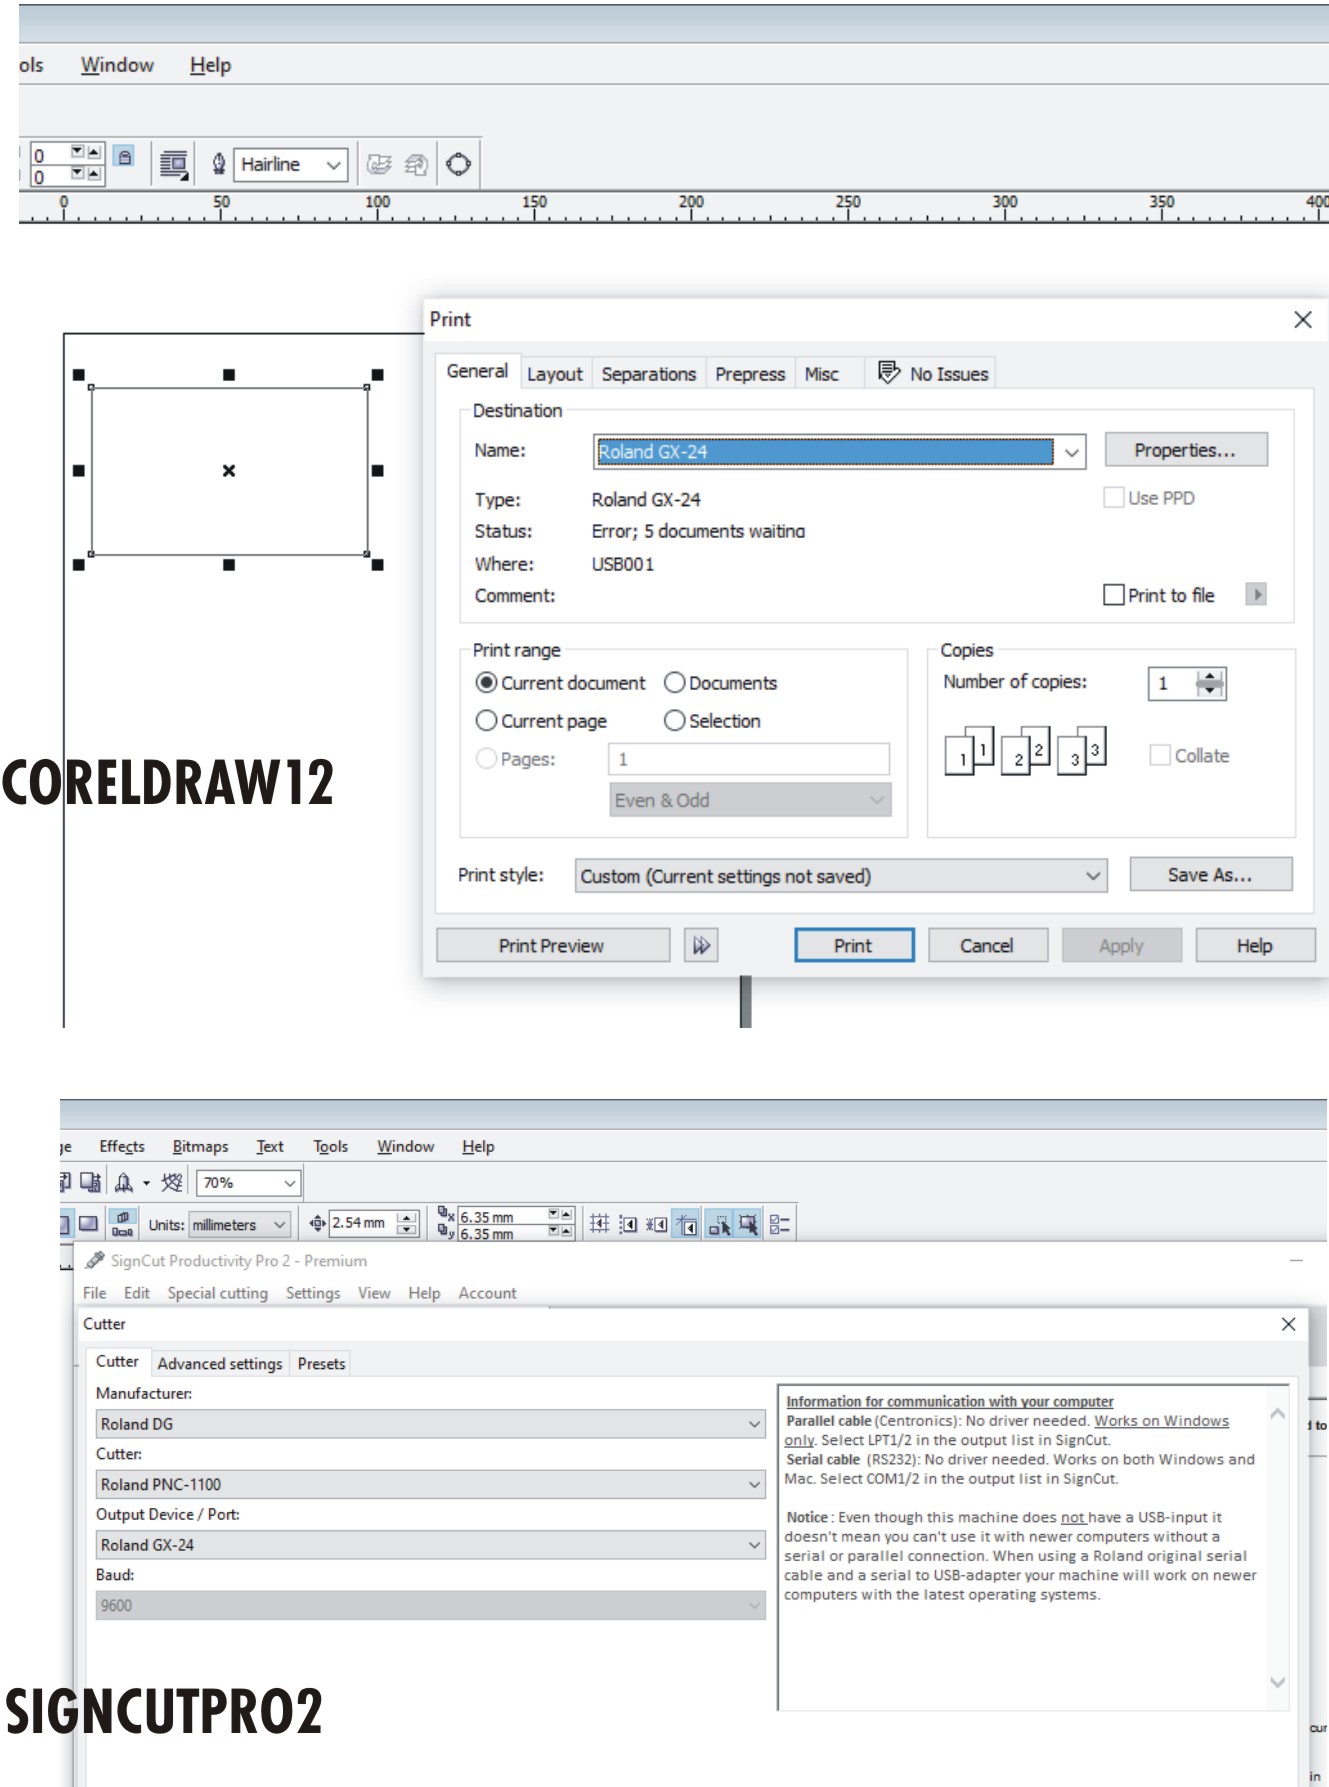This screenshot has height=1787, width=1329.
Task: Open the Hairline outline width dropdown
Action: pos(290,164)
